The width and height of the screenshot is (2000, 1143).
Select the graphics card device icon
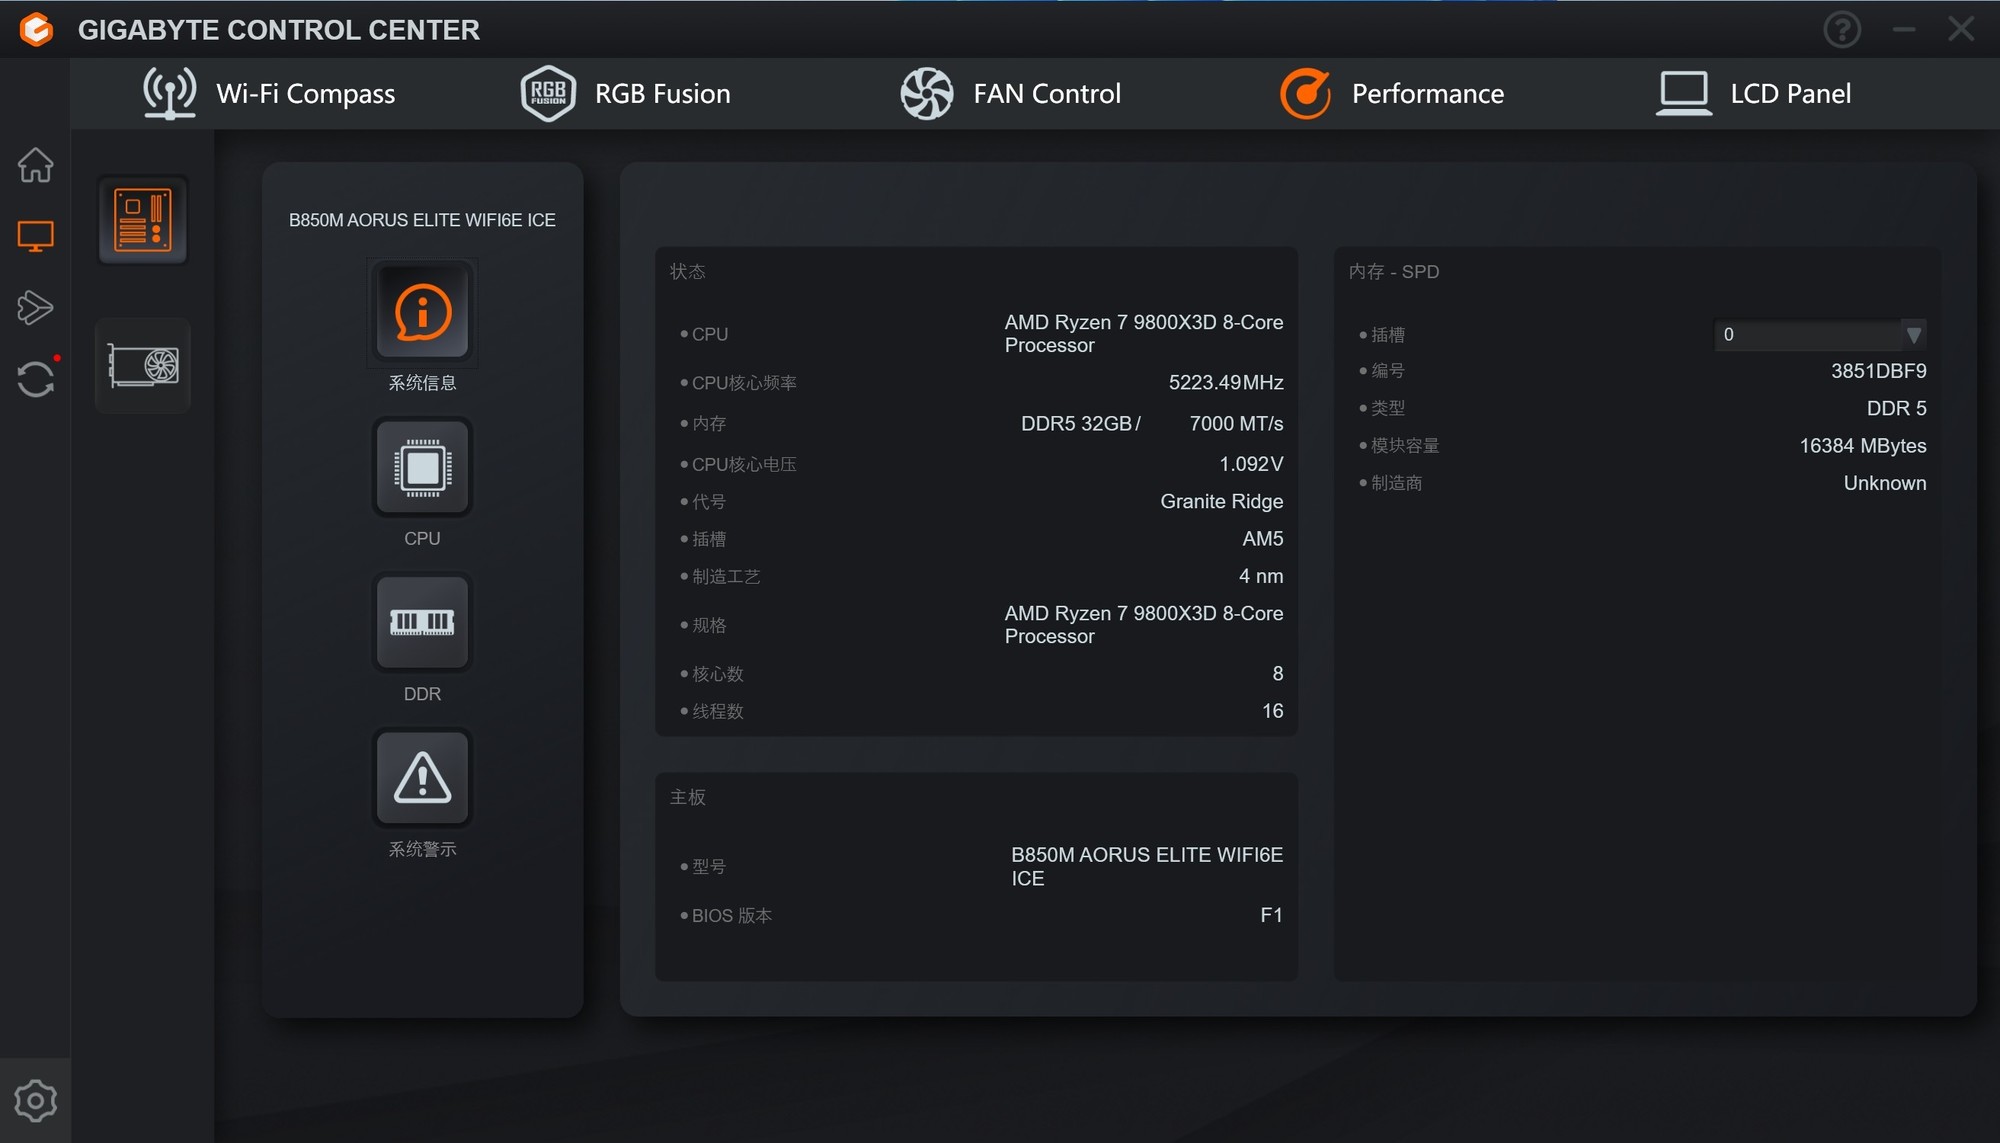click(143, 366)
